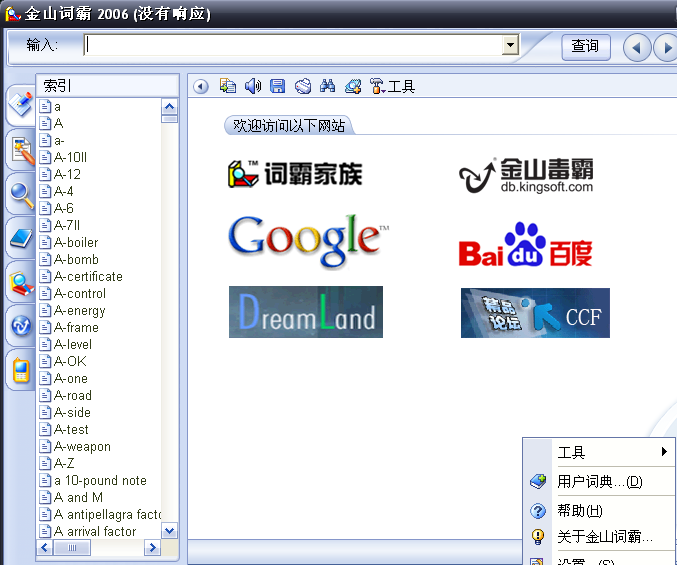Select 'A-certificate' in the index list
This screenshot has width=677, height=565.
coord(88,277)
